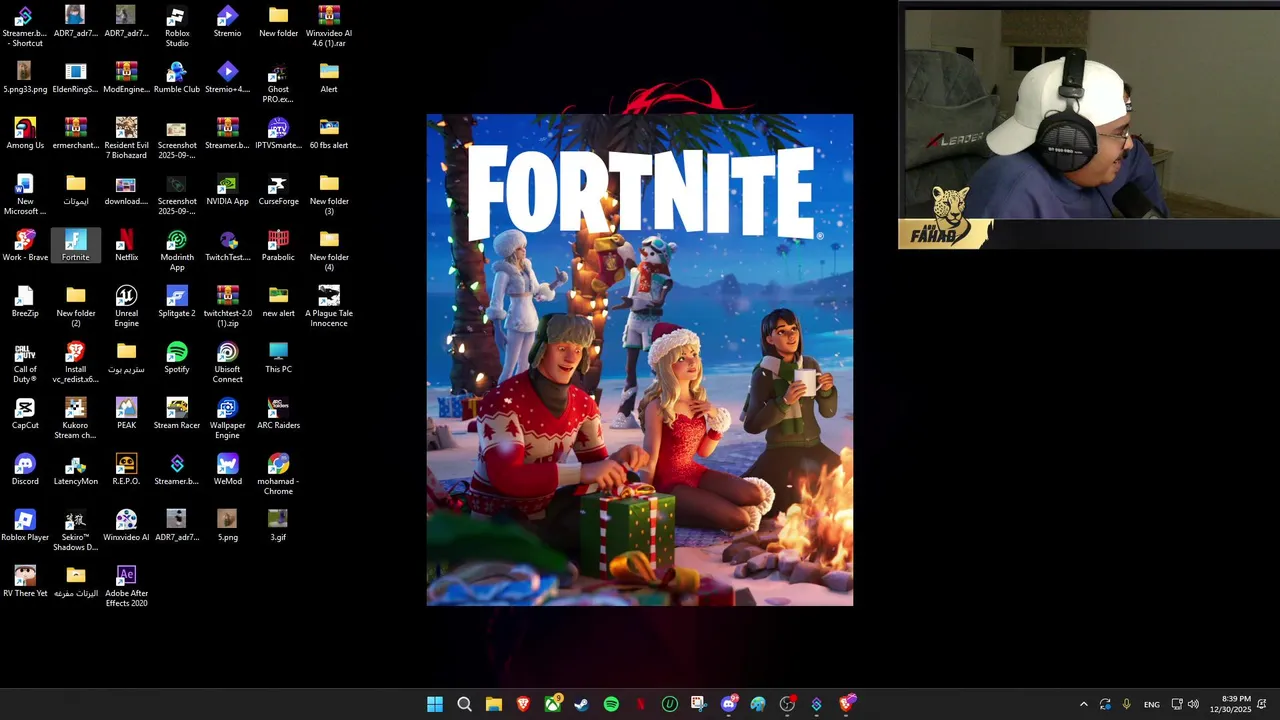Open the Wallpaper Engine desktop shortcut

(227, 418)
